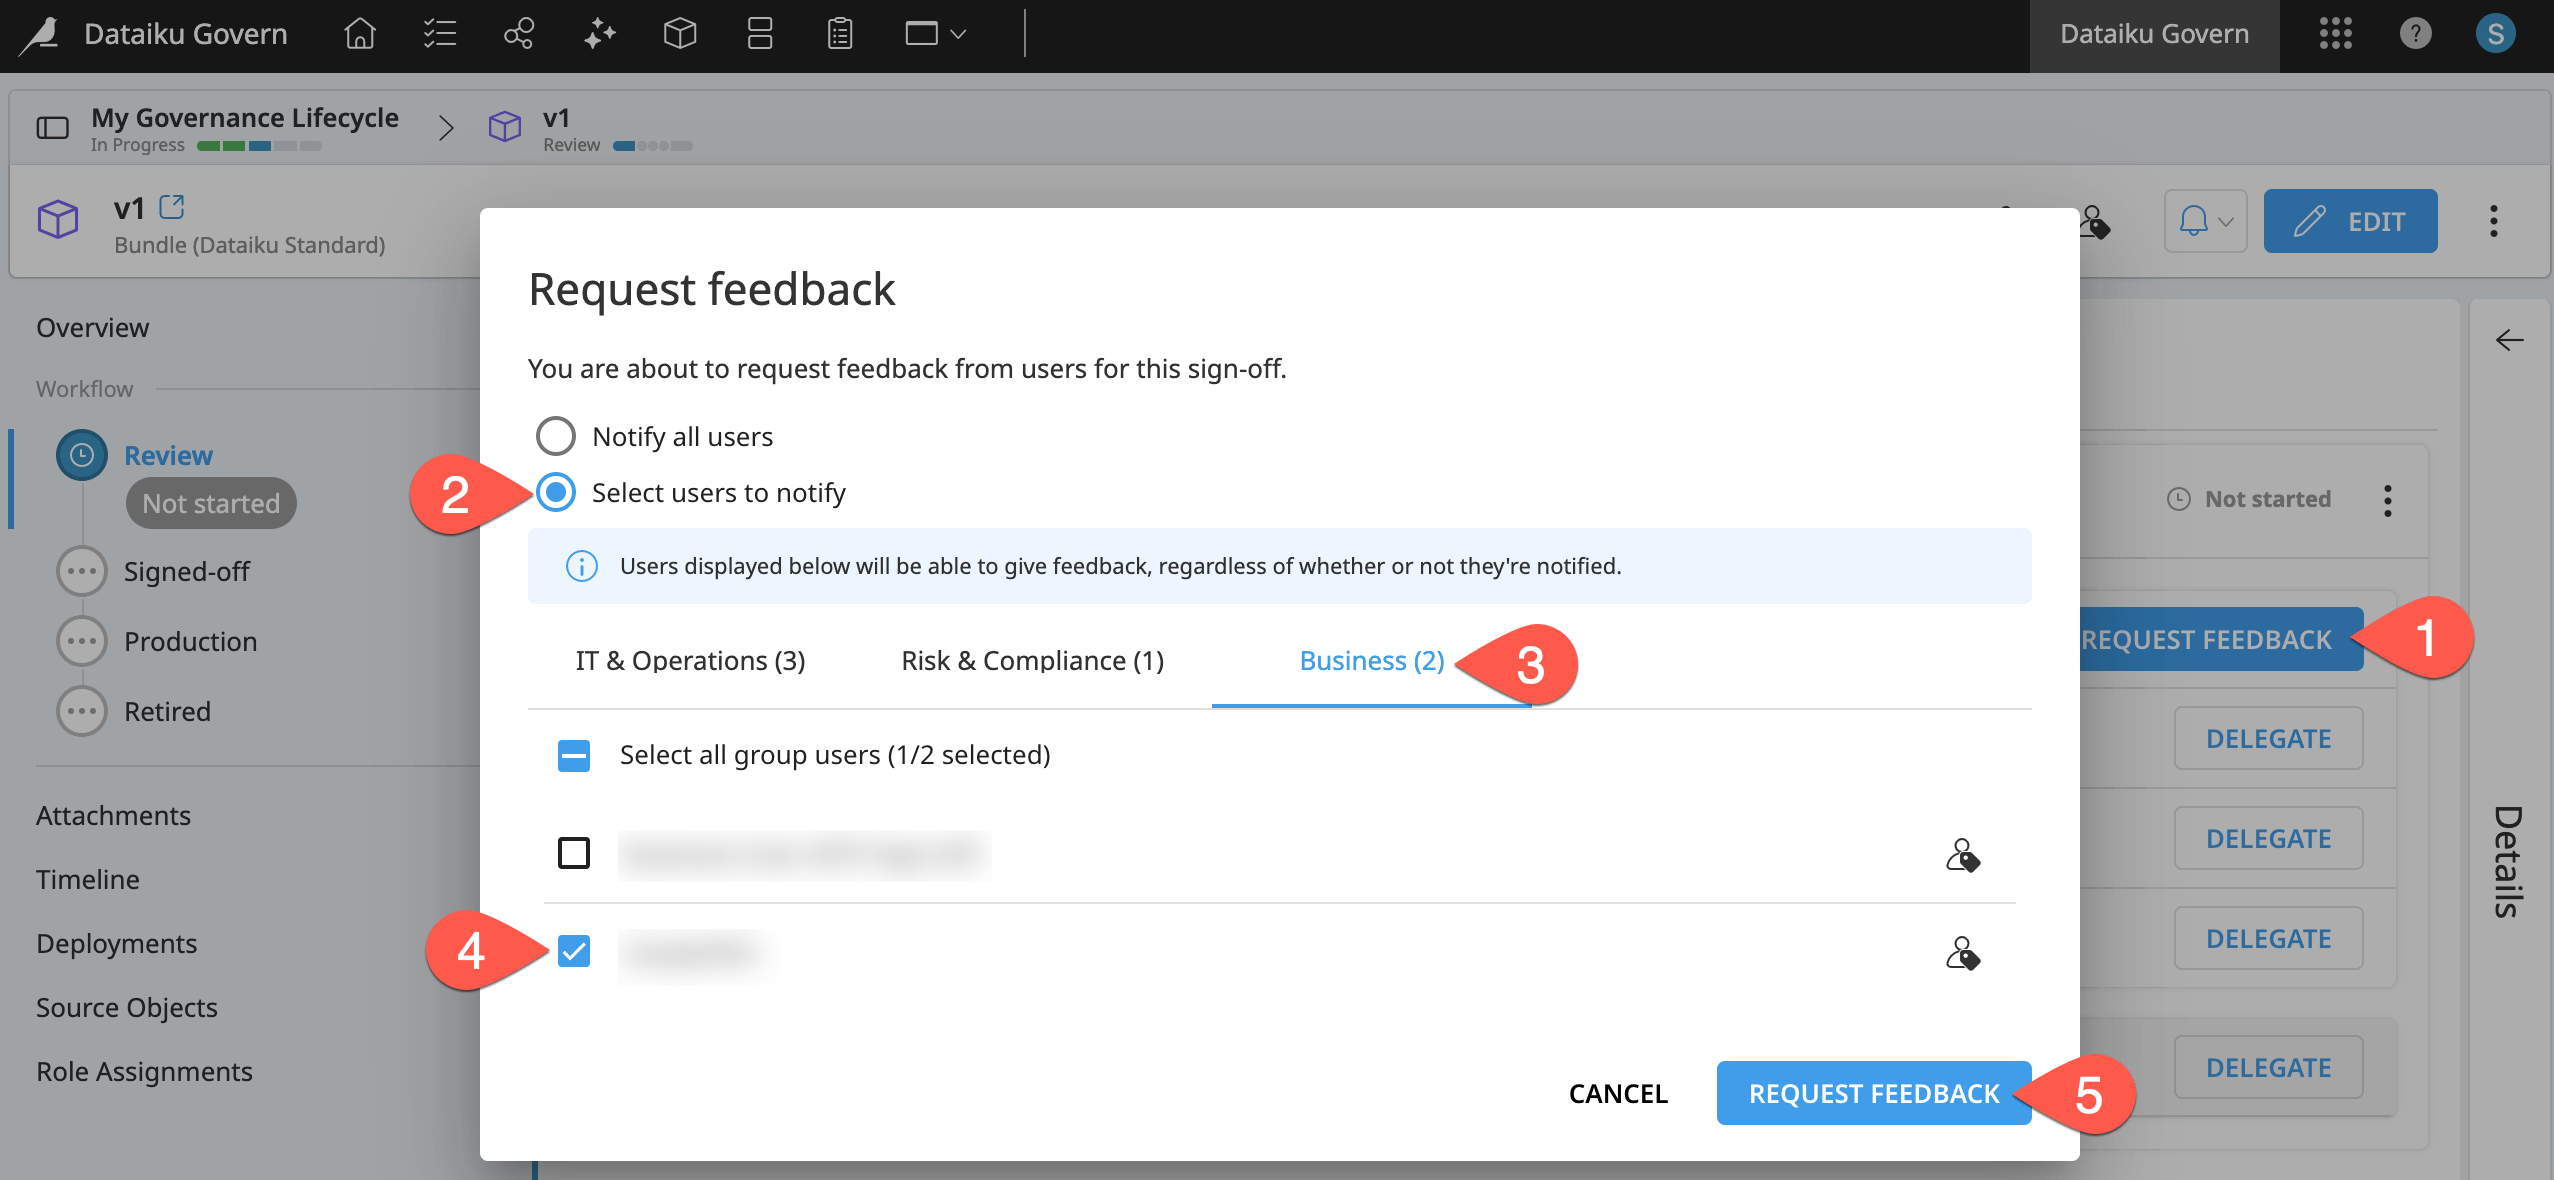The height and width of the screenshot is (1180, 2554).
Task: Uncheck the 'Select all group users' checkbox
Action: 572,755
